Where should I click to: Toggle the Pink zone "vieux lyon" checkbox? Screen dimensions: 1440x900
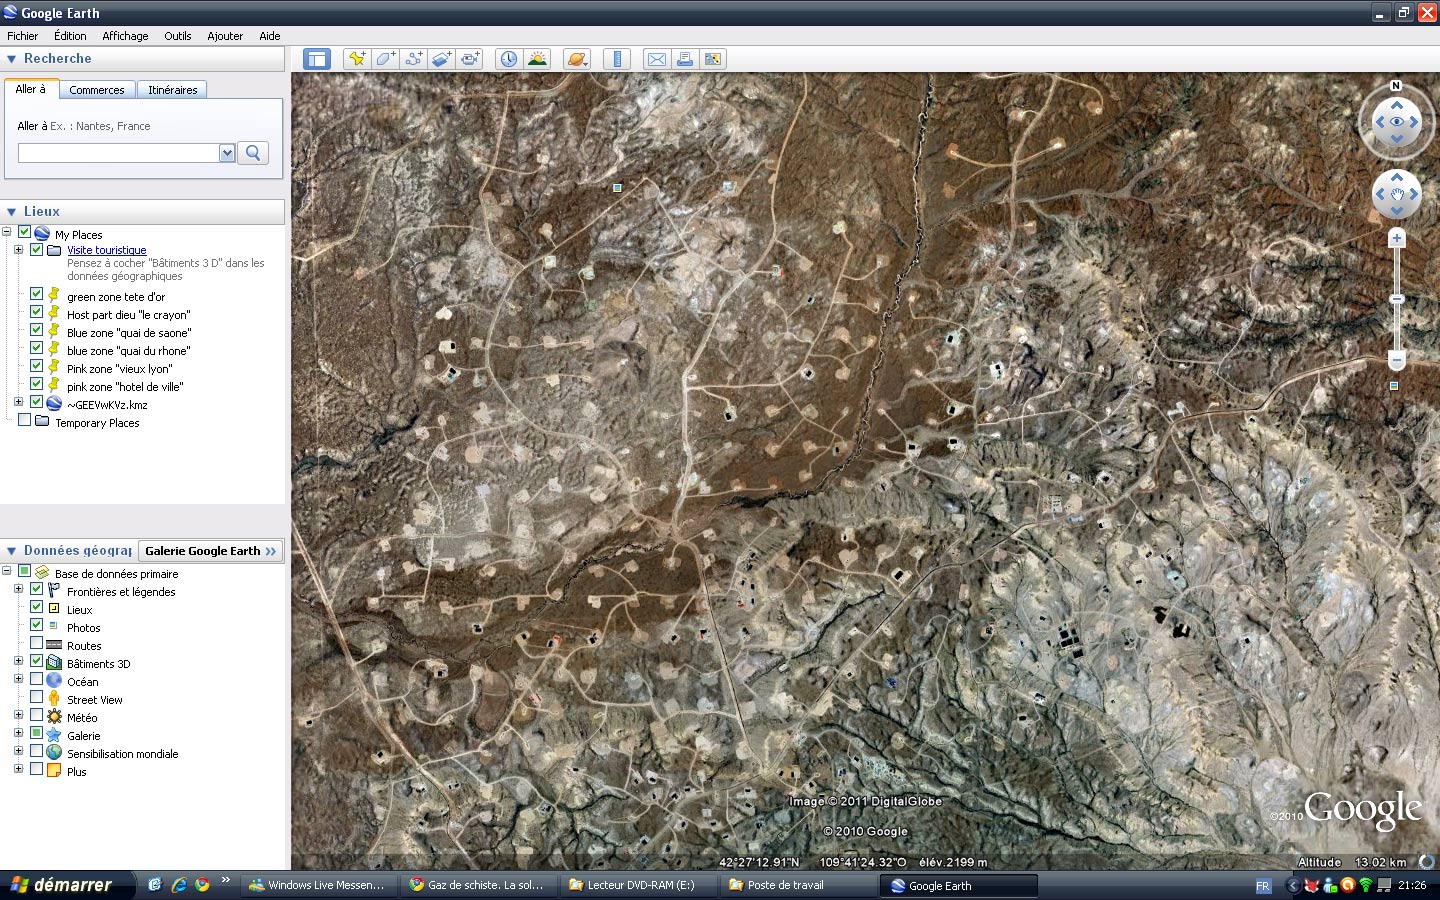coord(36,366)
